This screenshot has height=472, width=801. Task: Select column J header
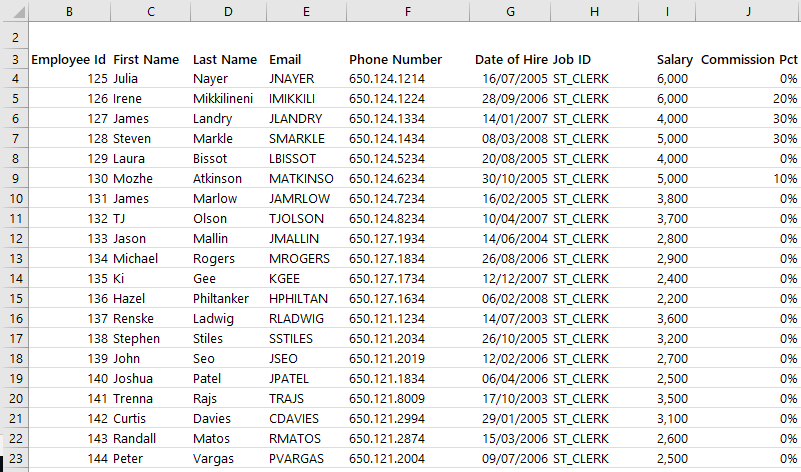(x=748, y=11)
